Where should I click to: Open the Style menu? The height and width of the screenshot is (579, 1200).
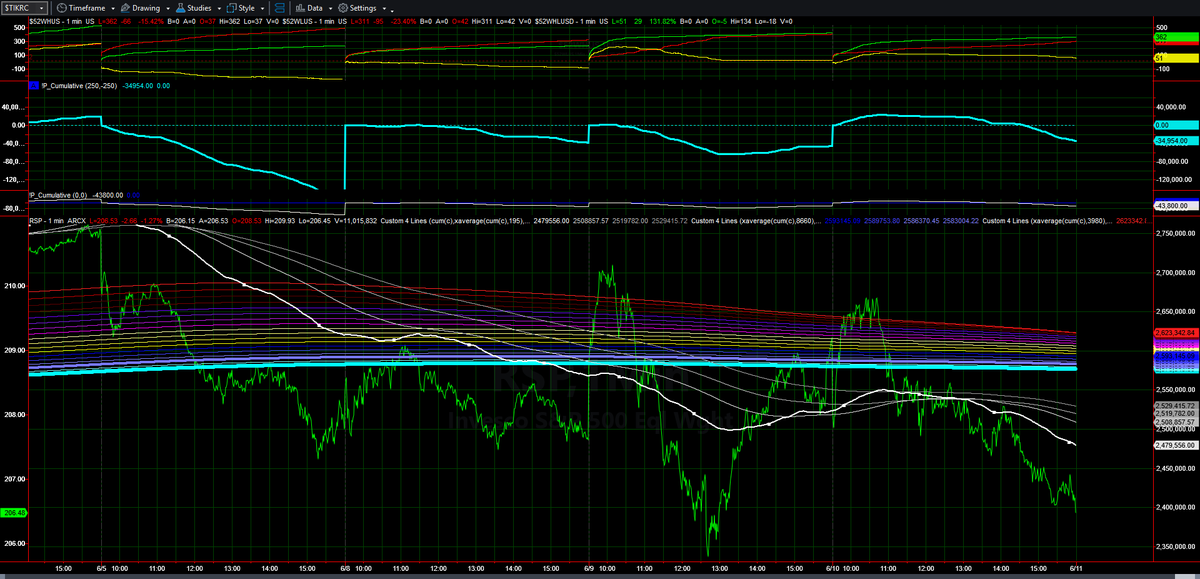click(x=246, y=7)
